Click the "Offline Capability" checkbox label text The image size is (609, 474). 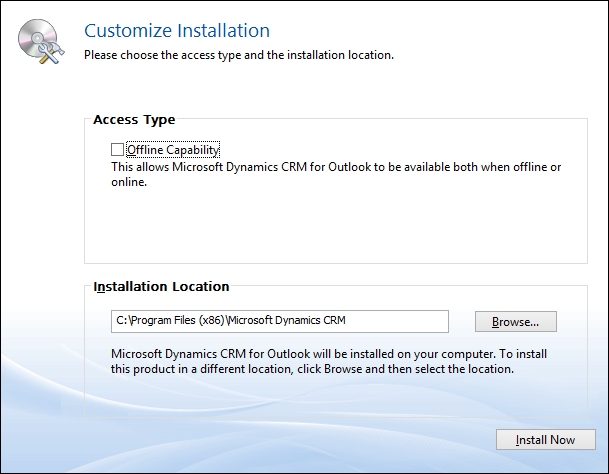pos(173,150)
